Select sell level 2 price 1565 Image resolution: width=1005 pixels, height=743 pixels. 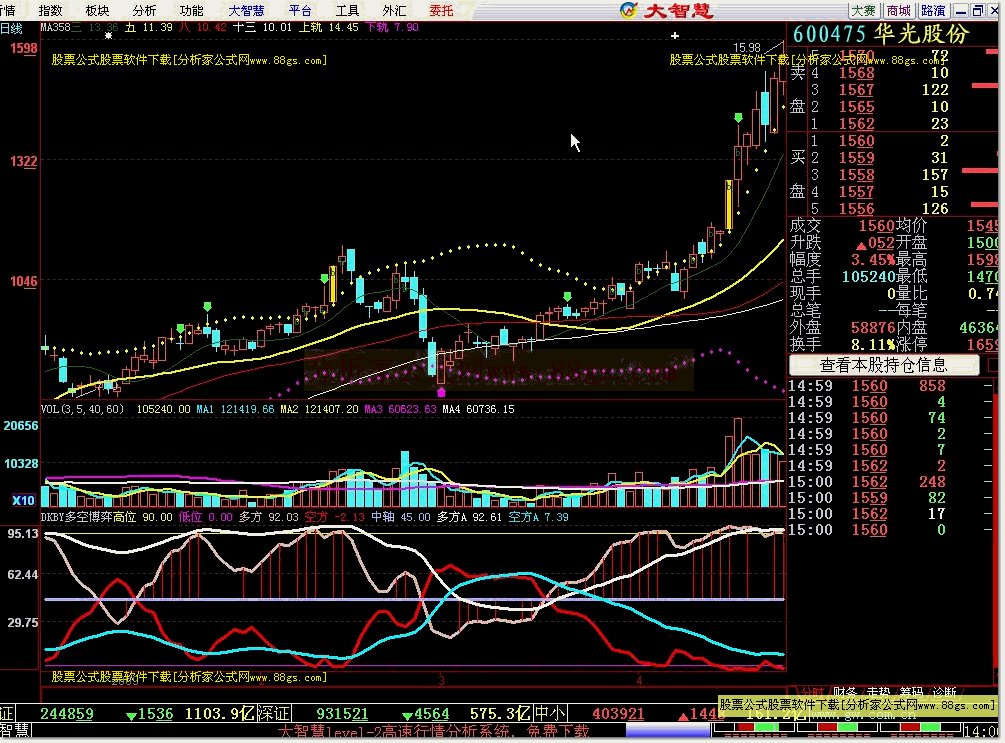(857, 107)
